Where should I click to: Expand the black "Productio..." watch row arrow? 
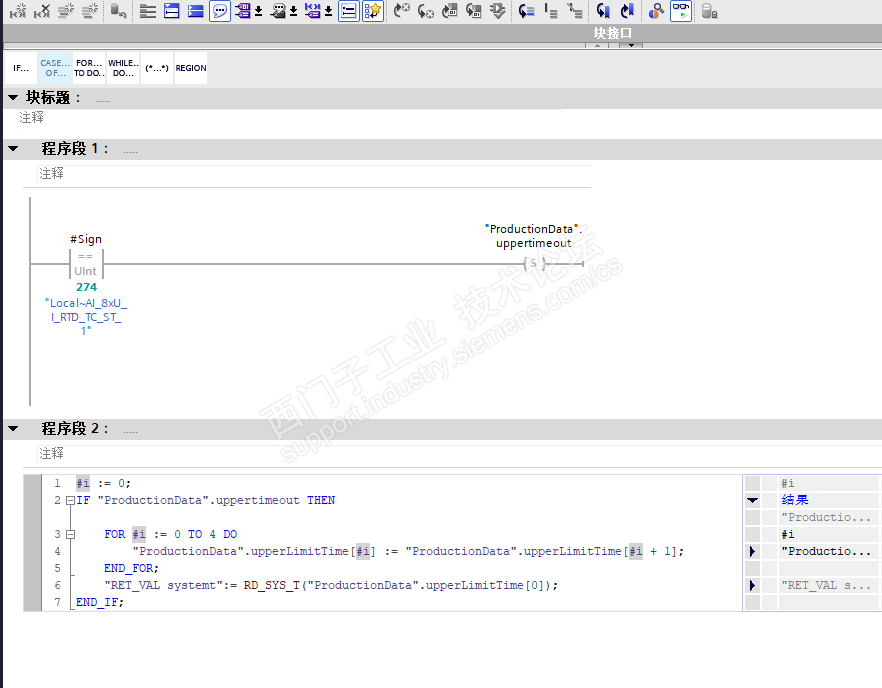tap(752, 551)
